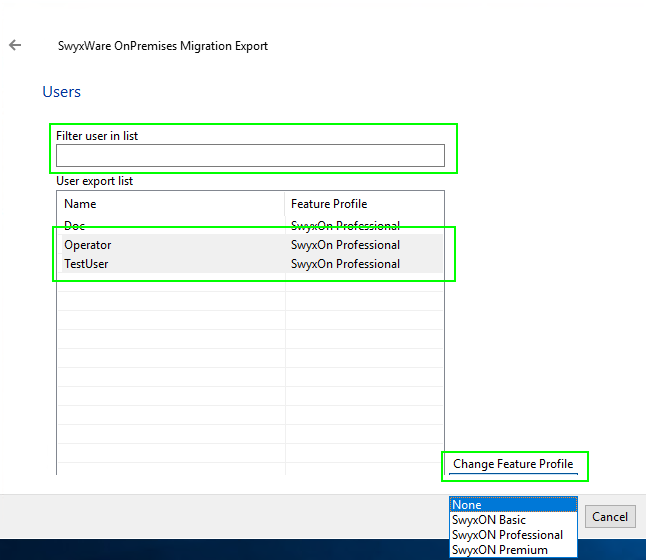Focus the Filter user in list field
646x560 pixels.
250,155
